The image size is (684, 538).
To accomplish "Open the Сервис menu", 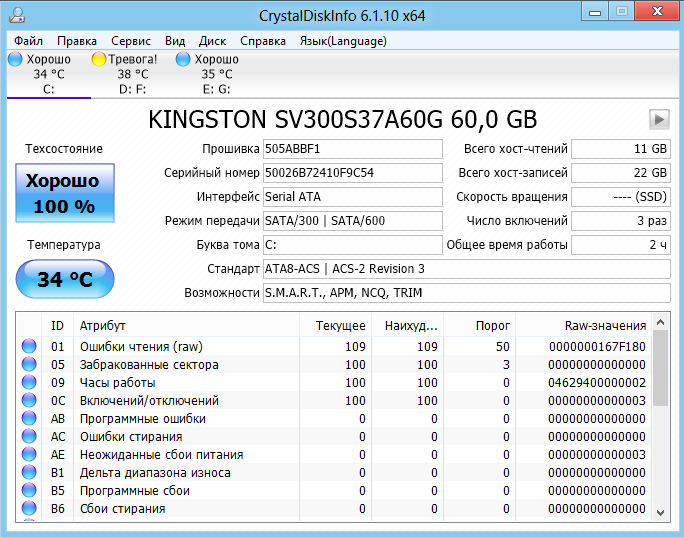I will click(x=131, y=41).
